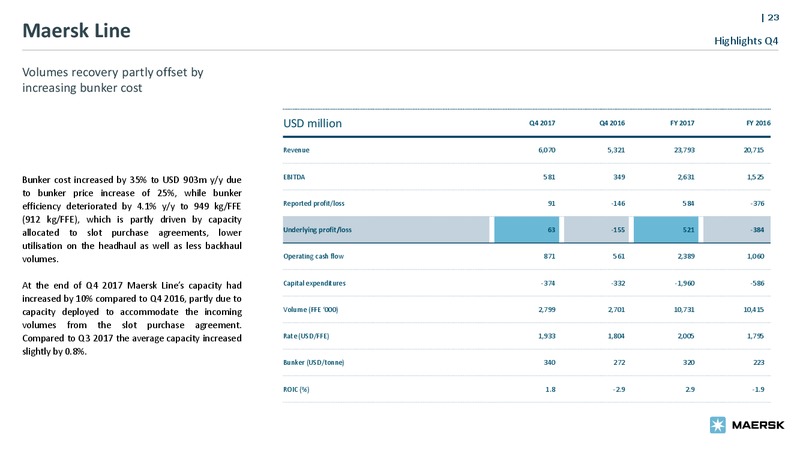800x450 pixels.
Task: Select the 'Rate (USD/FFE)' row label
Action: (306, 336)
